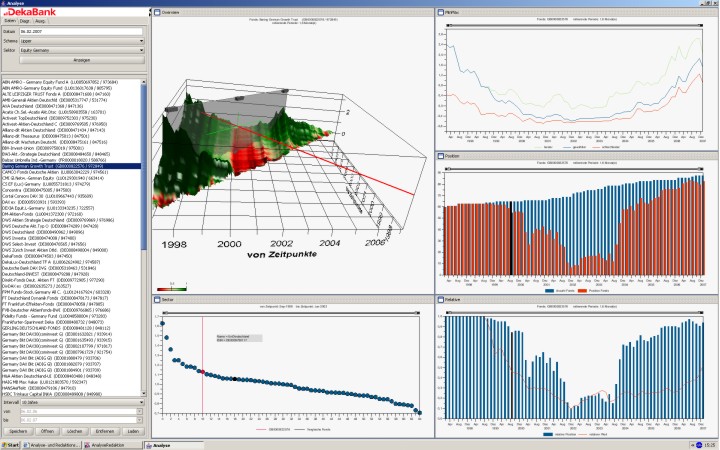Select 'DWS Investa' fund row

tap(72, 238)
